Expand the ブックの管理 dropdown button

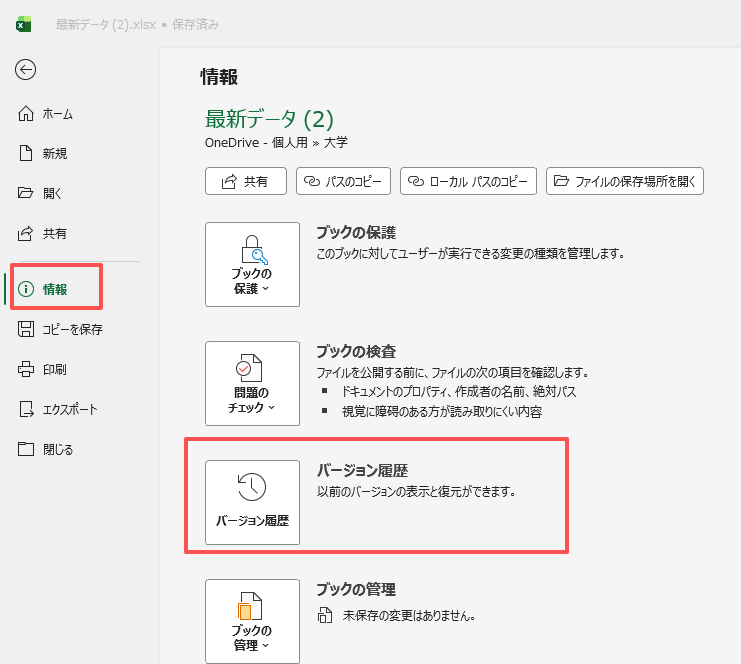pyautogui.click(x=252, y=621)
